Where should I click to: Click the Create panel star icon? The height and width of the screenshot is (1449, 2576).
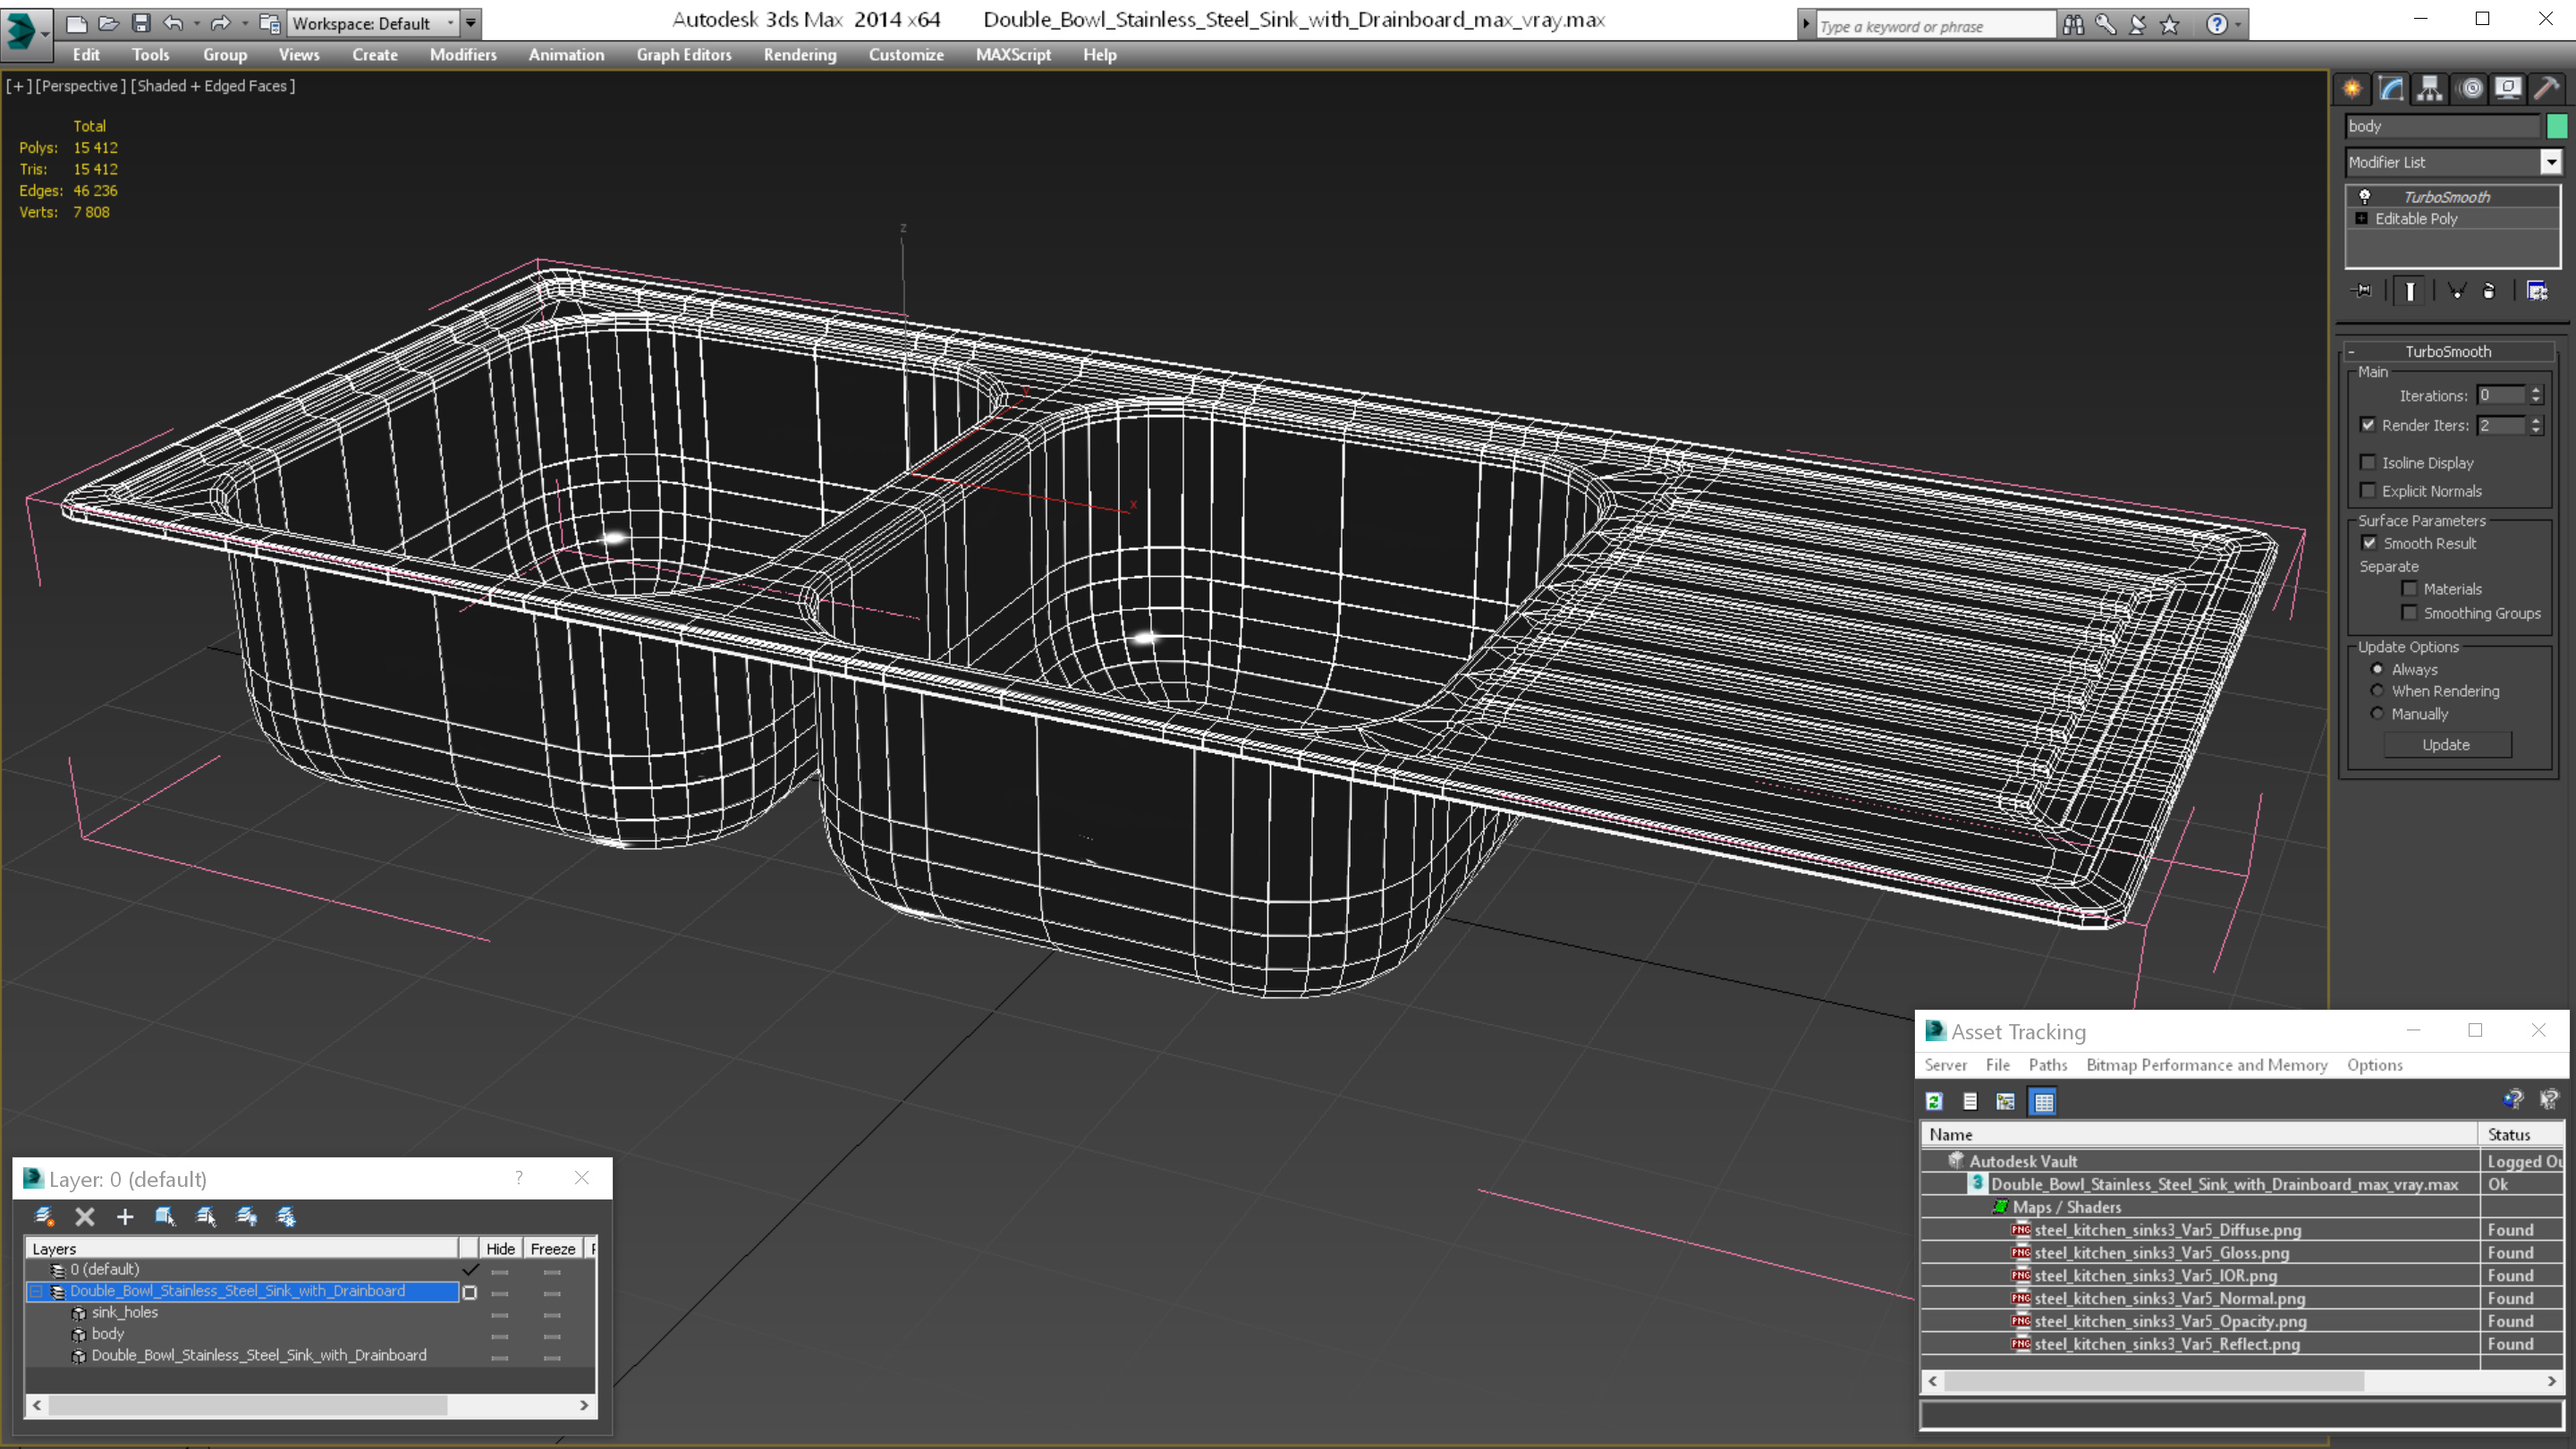(x=2352, y=89)
